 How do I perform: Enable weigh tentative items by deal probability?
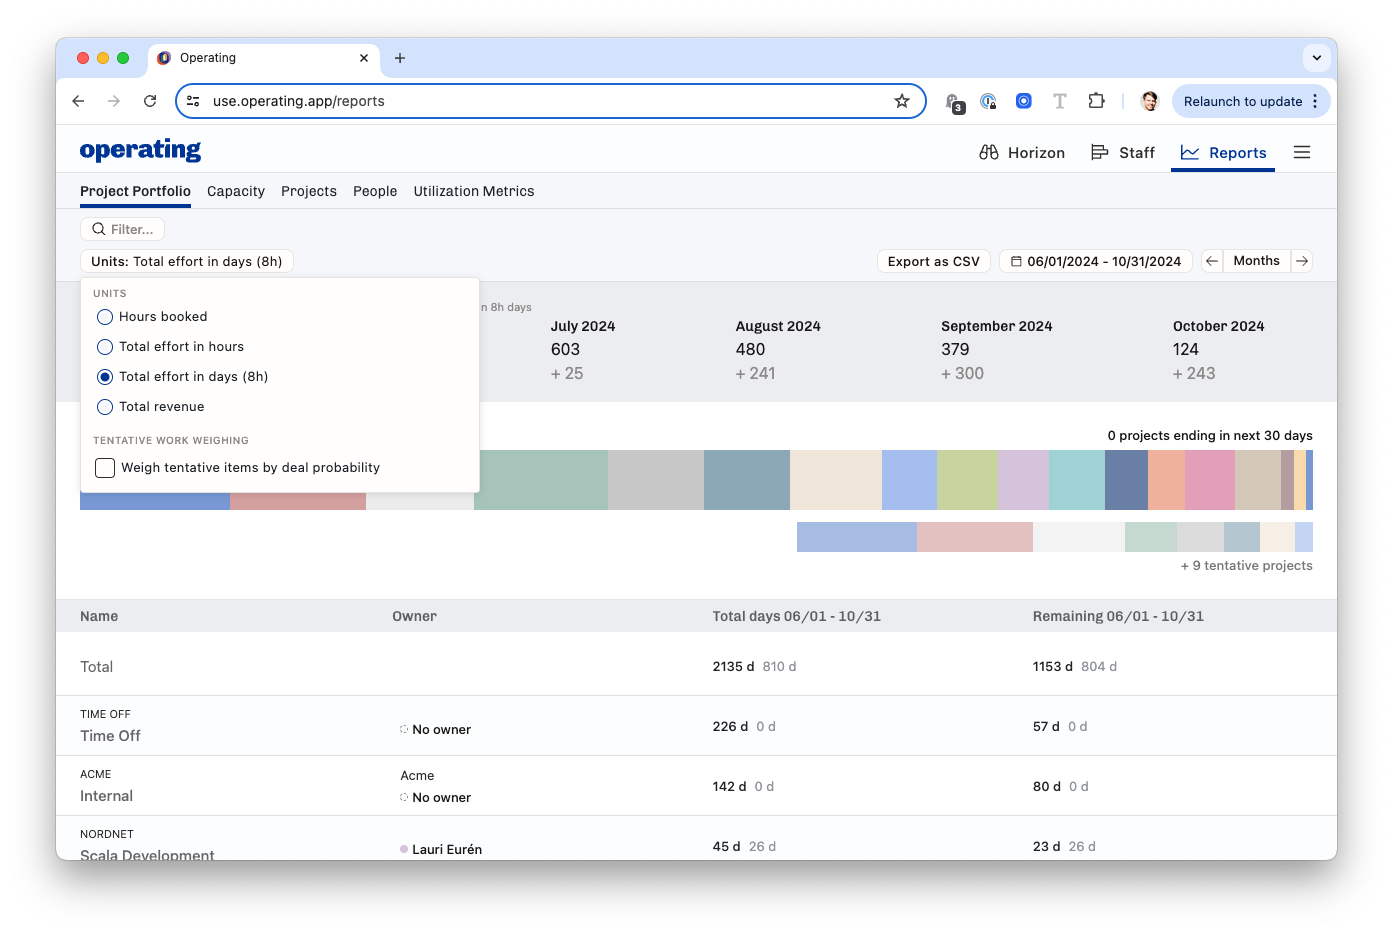[105, 468]
